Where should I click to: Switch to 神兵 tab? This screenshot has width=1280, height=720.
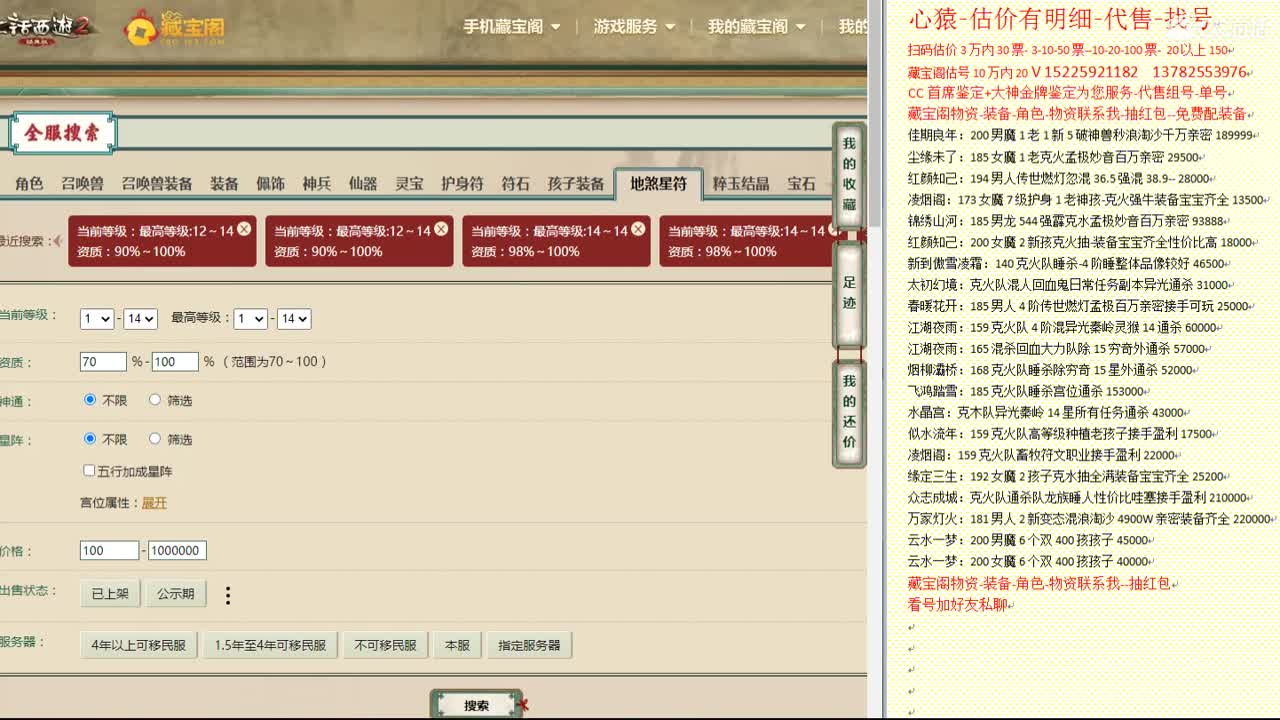[x=316, y=183]
